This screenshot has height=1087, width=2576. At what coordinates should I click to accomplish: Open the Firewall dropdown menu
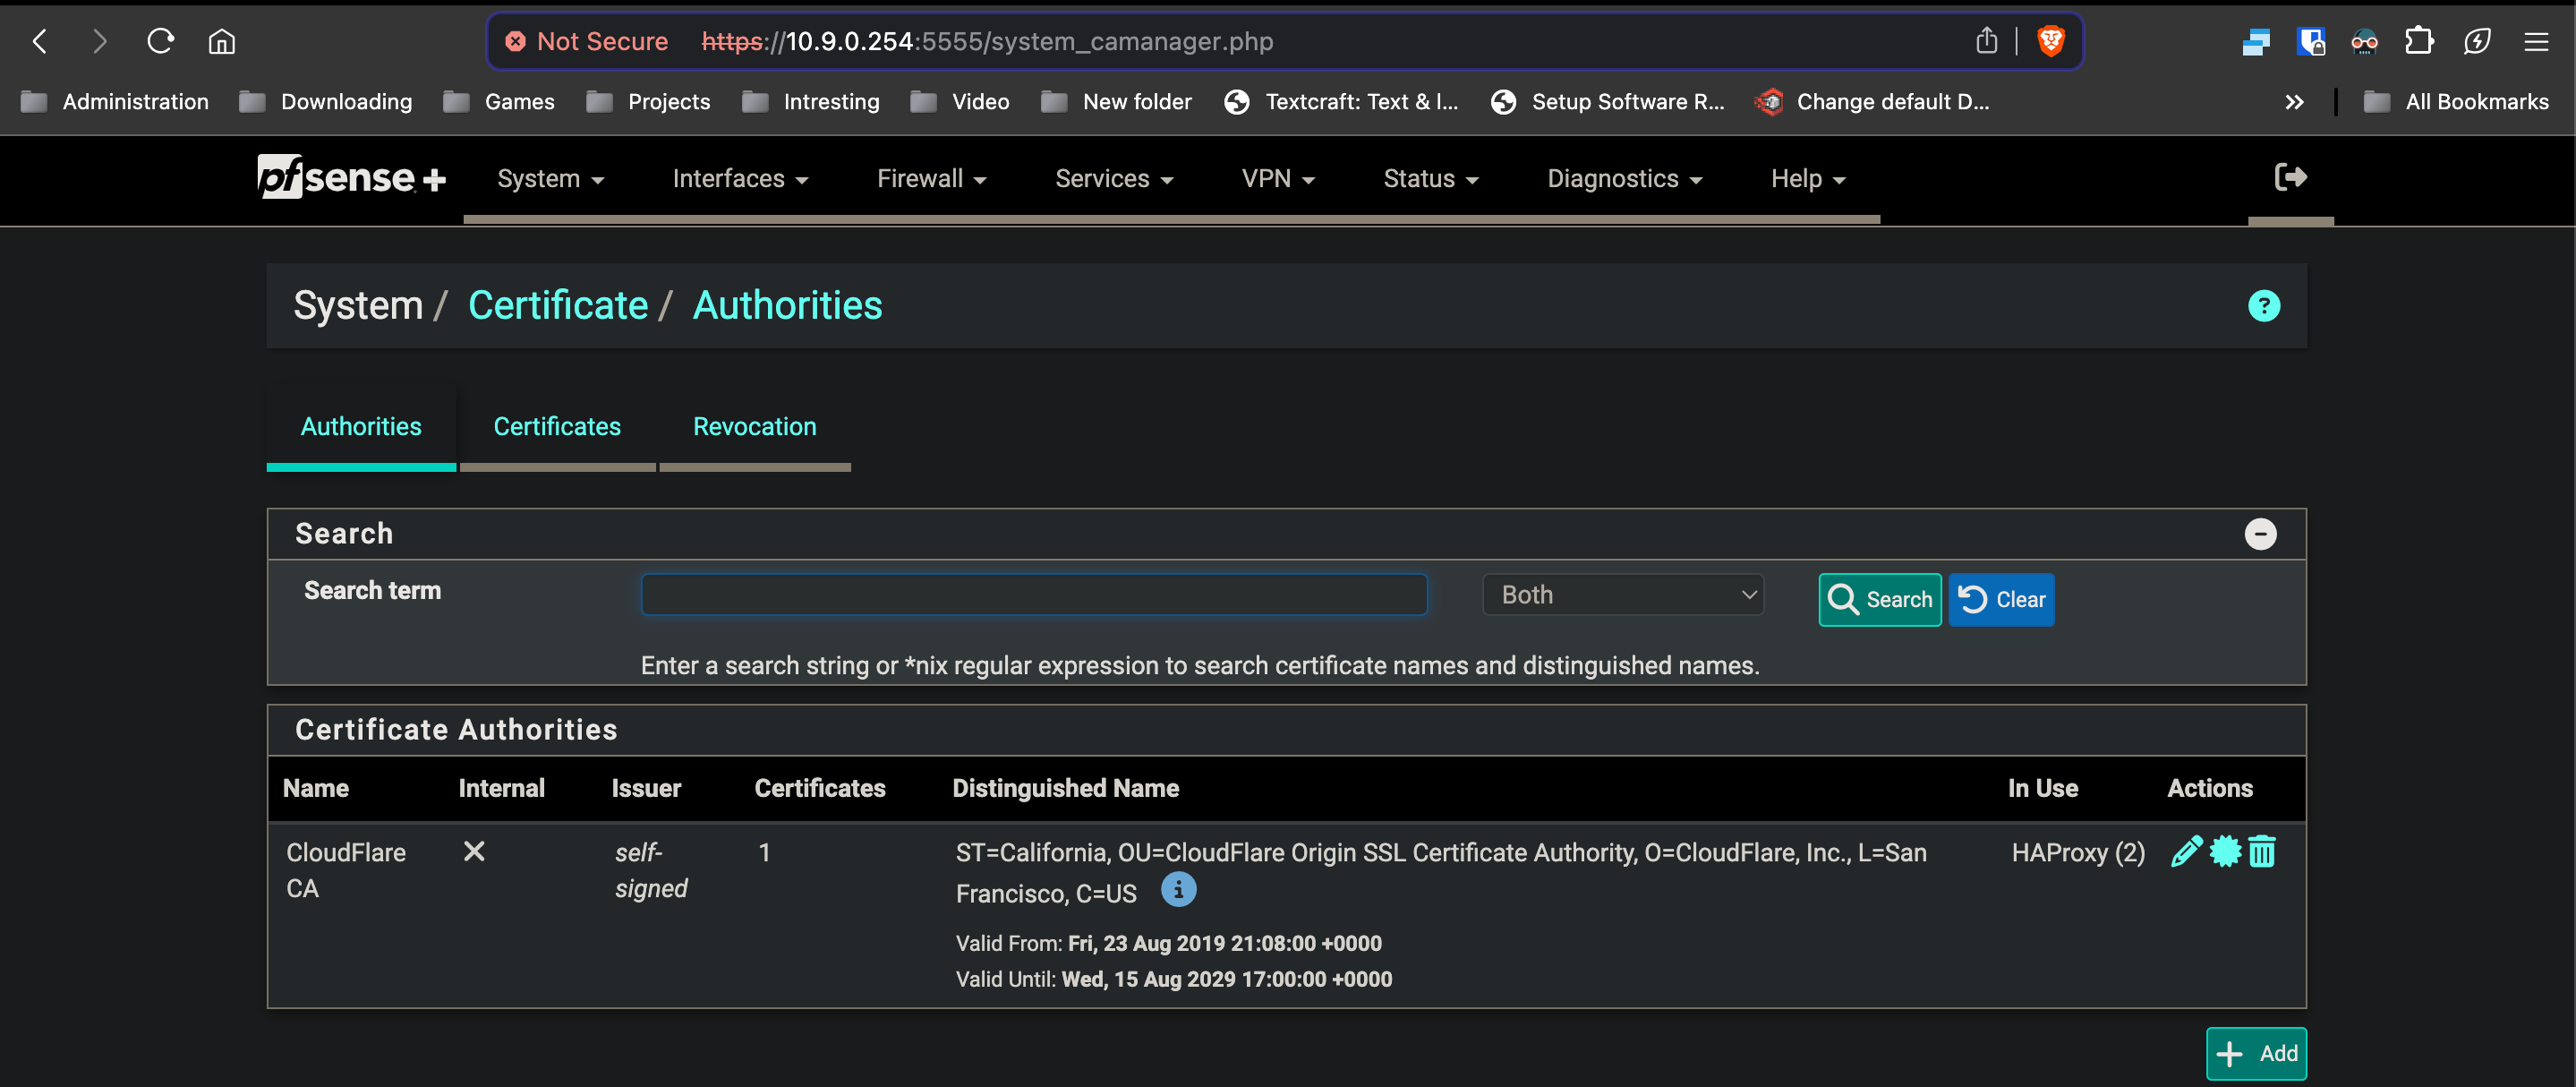coord(931,179)
